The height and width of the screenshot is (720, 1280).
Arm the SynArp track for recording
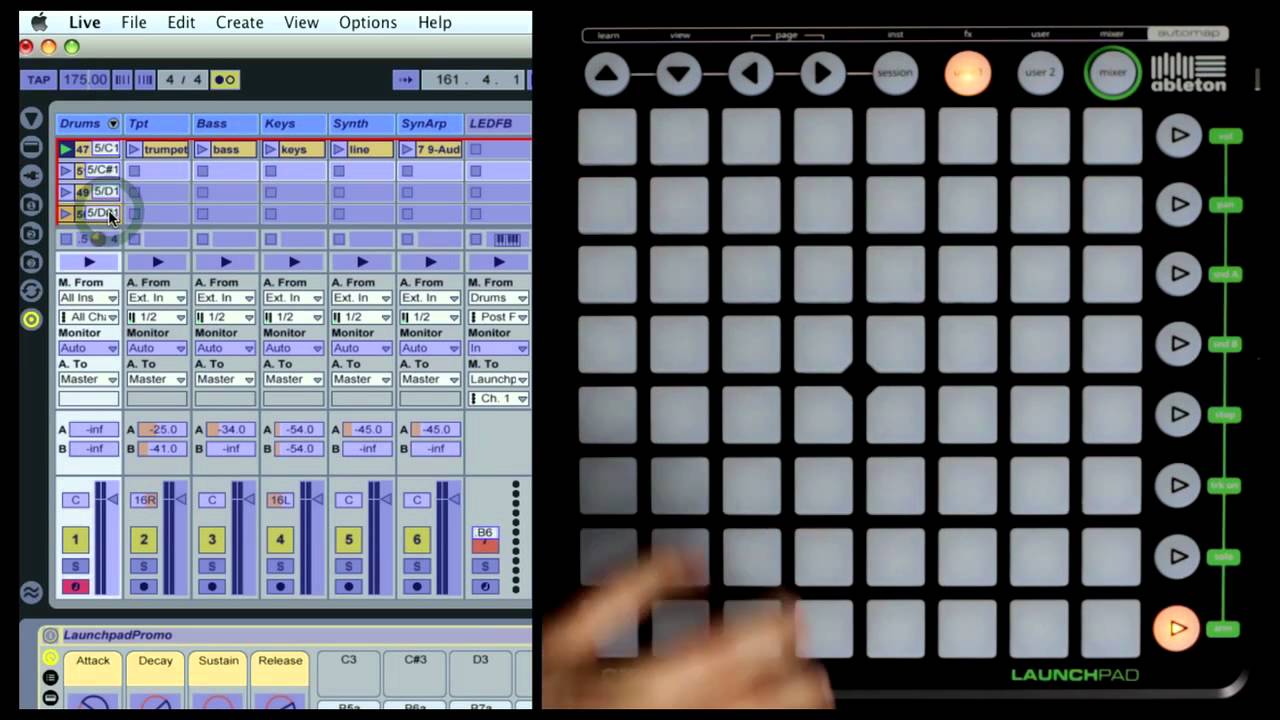pos(417,587)
